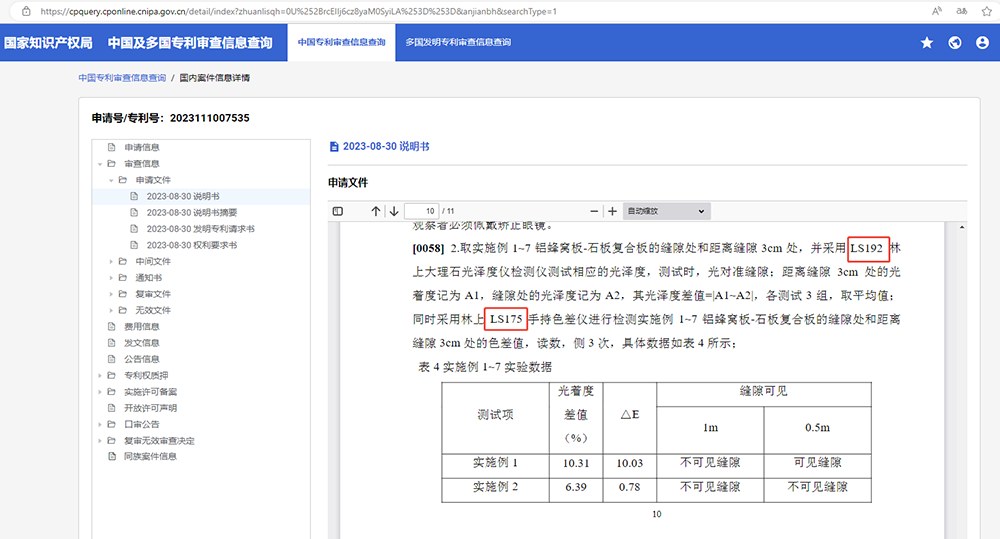
Task: Click the lock icon in the address bar
Action: (x=26, y=11)
